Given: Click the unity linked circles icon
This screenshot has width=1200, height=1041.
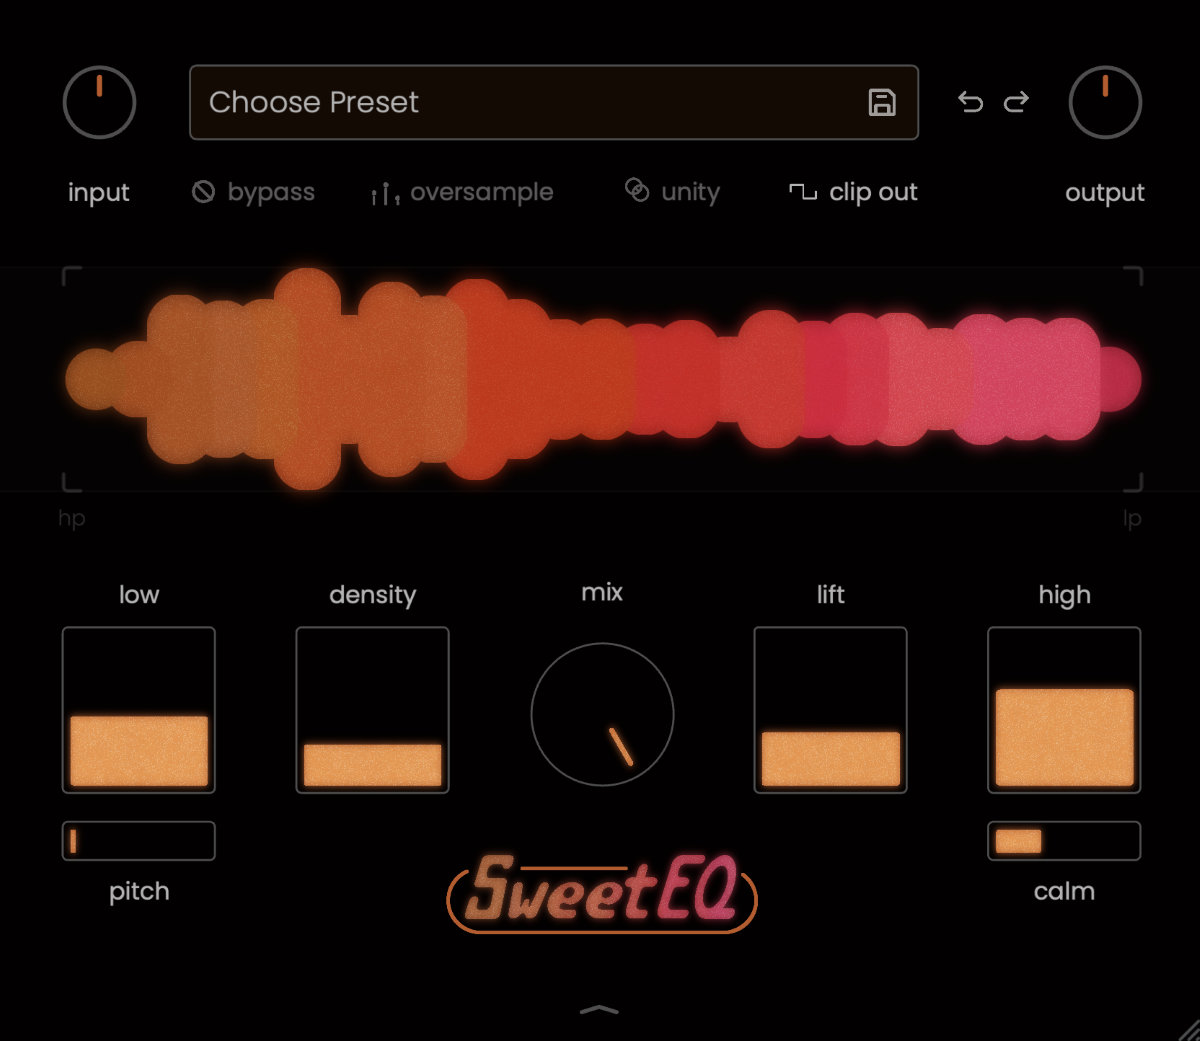Looking at the screenshot, I should coord(637,190).
